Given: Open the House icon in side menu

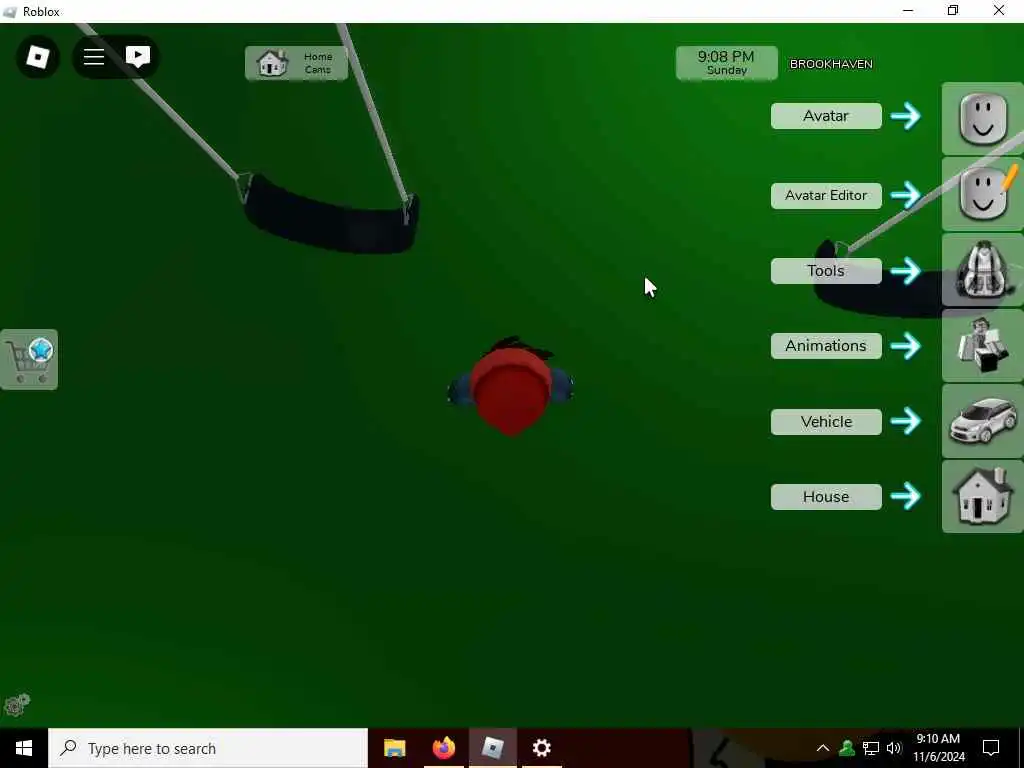Looking at the screenshot, I should [x=982, y=496].
